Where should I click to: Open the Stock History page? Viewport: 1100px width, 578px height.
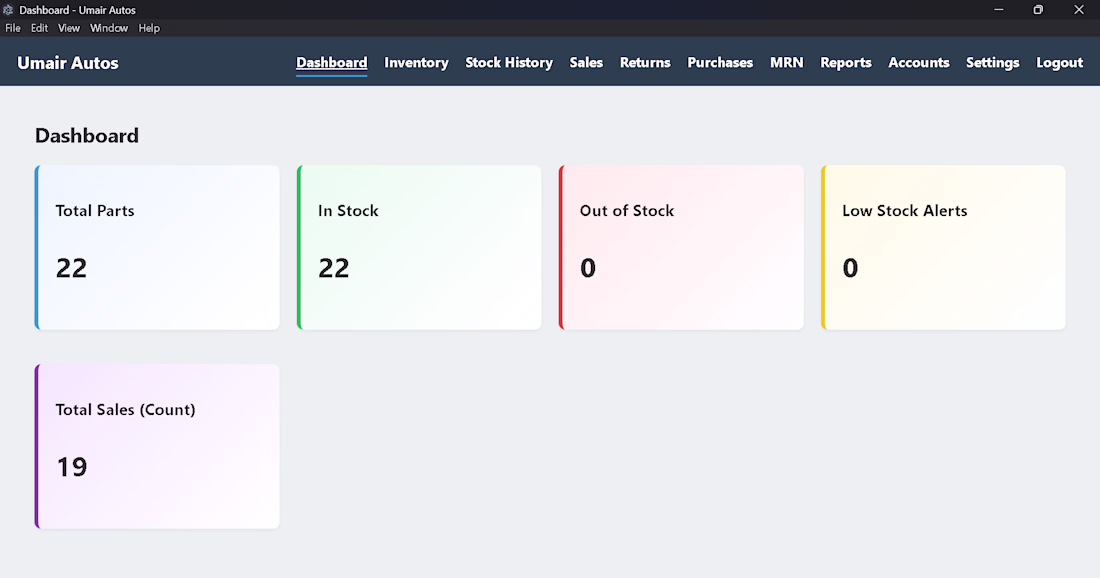coord(509,62)
